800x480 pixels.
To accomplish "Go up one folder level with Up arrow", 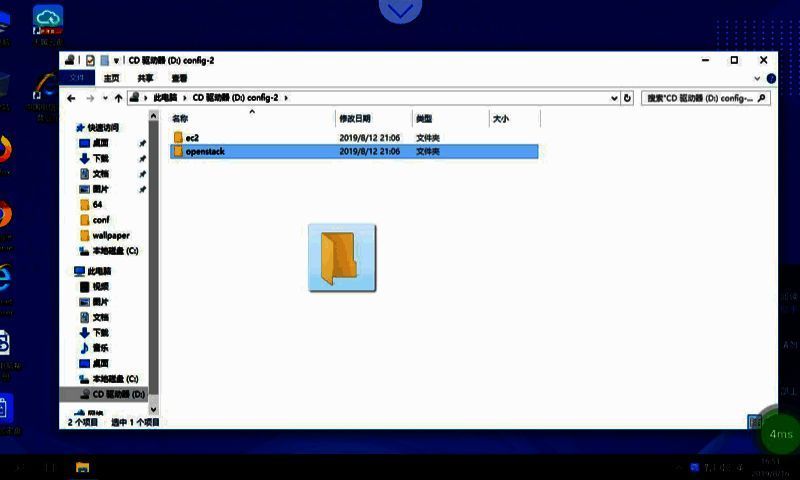I will coord(118,98).
